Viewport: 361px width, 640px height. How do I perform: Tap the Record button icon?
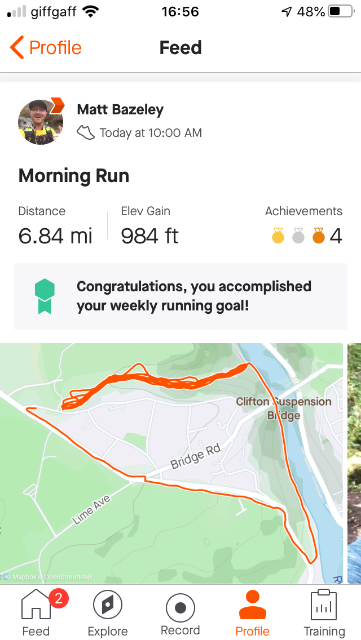click(180, 605)
